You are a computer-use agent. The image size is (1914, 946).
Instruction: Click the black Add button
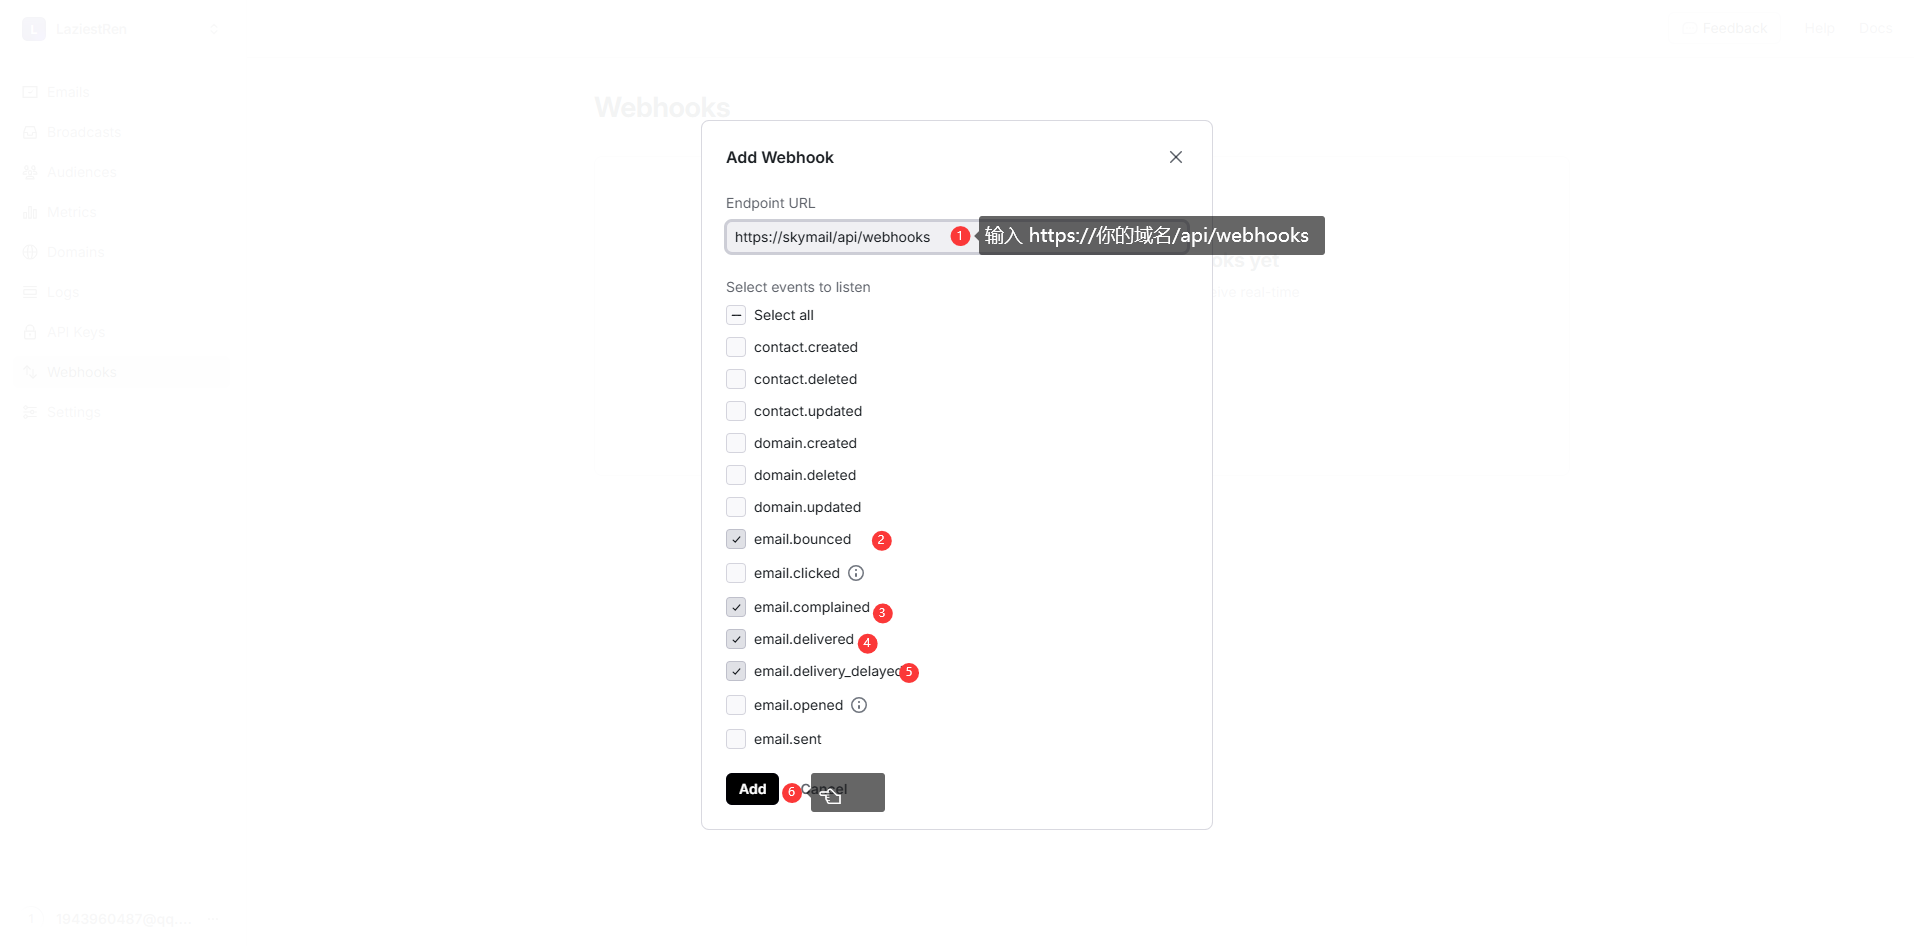(752, 789)
